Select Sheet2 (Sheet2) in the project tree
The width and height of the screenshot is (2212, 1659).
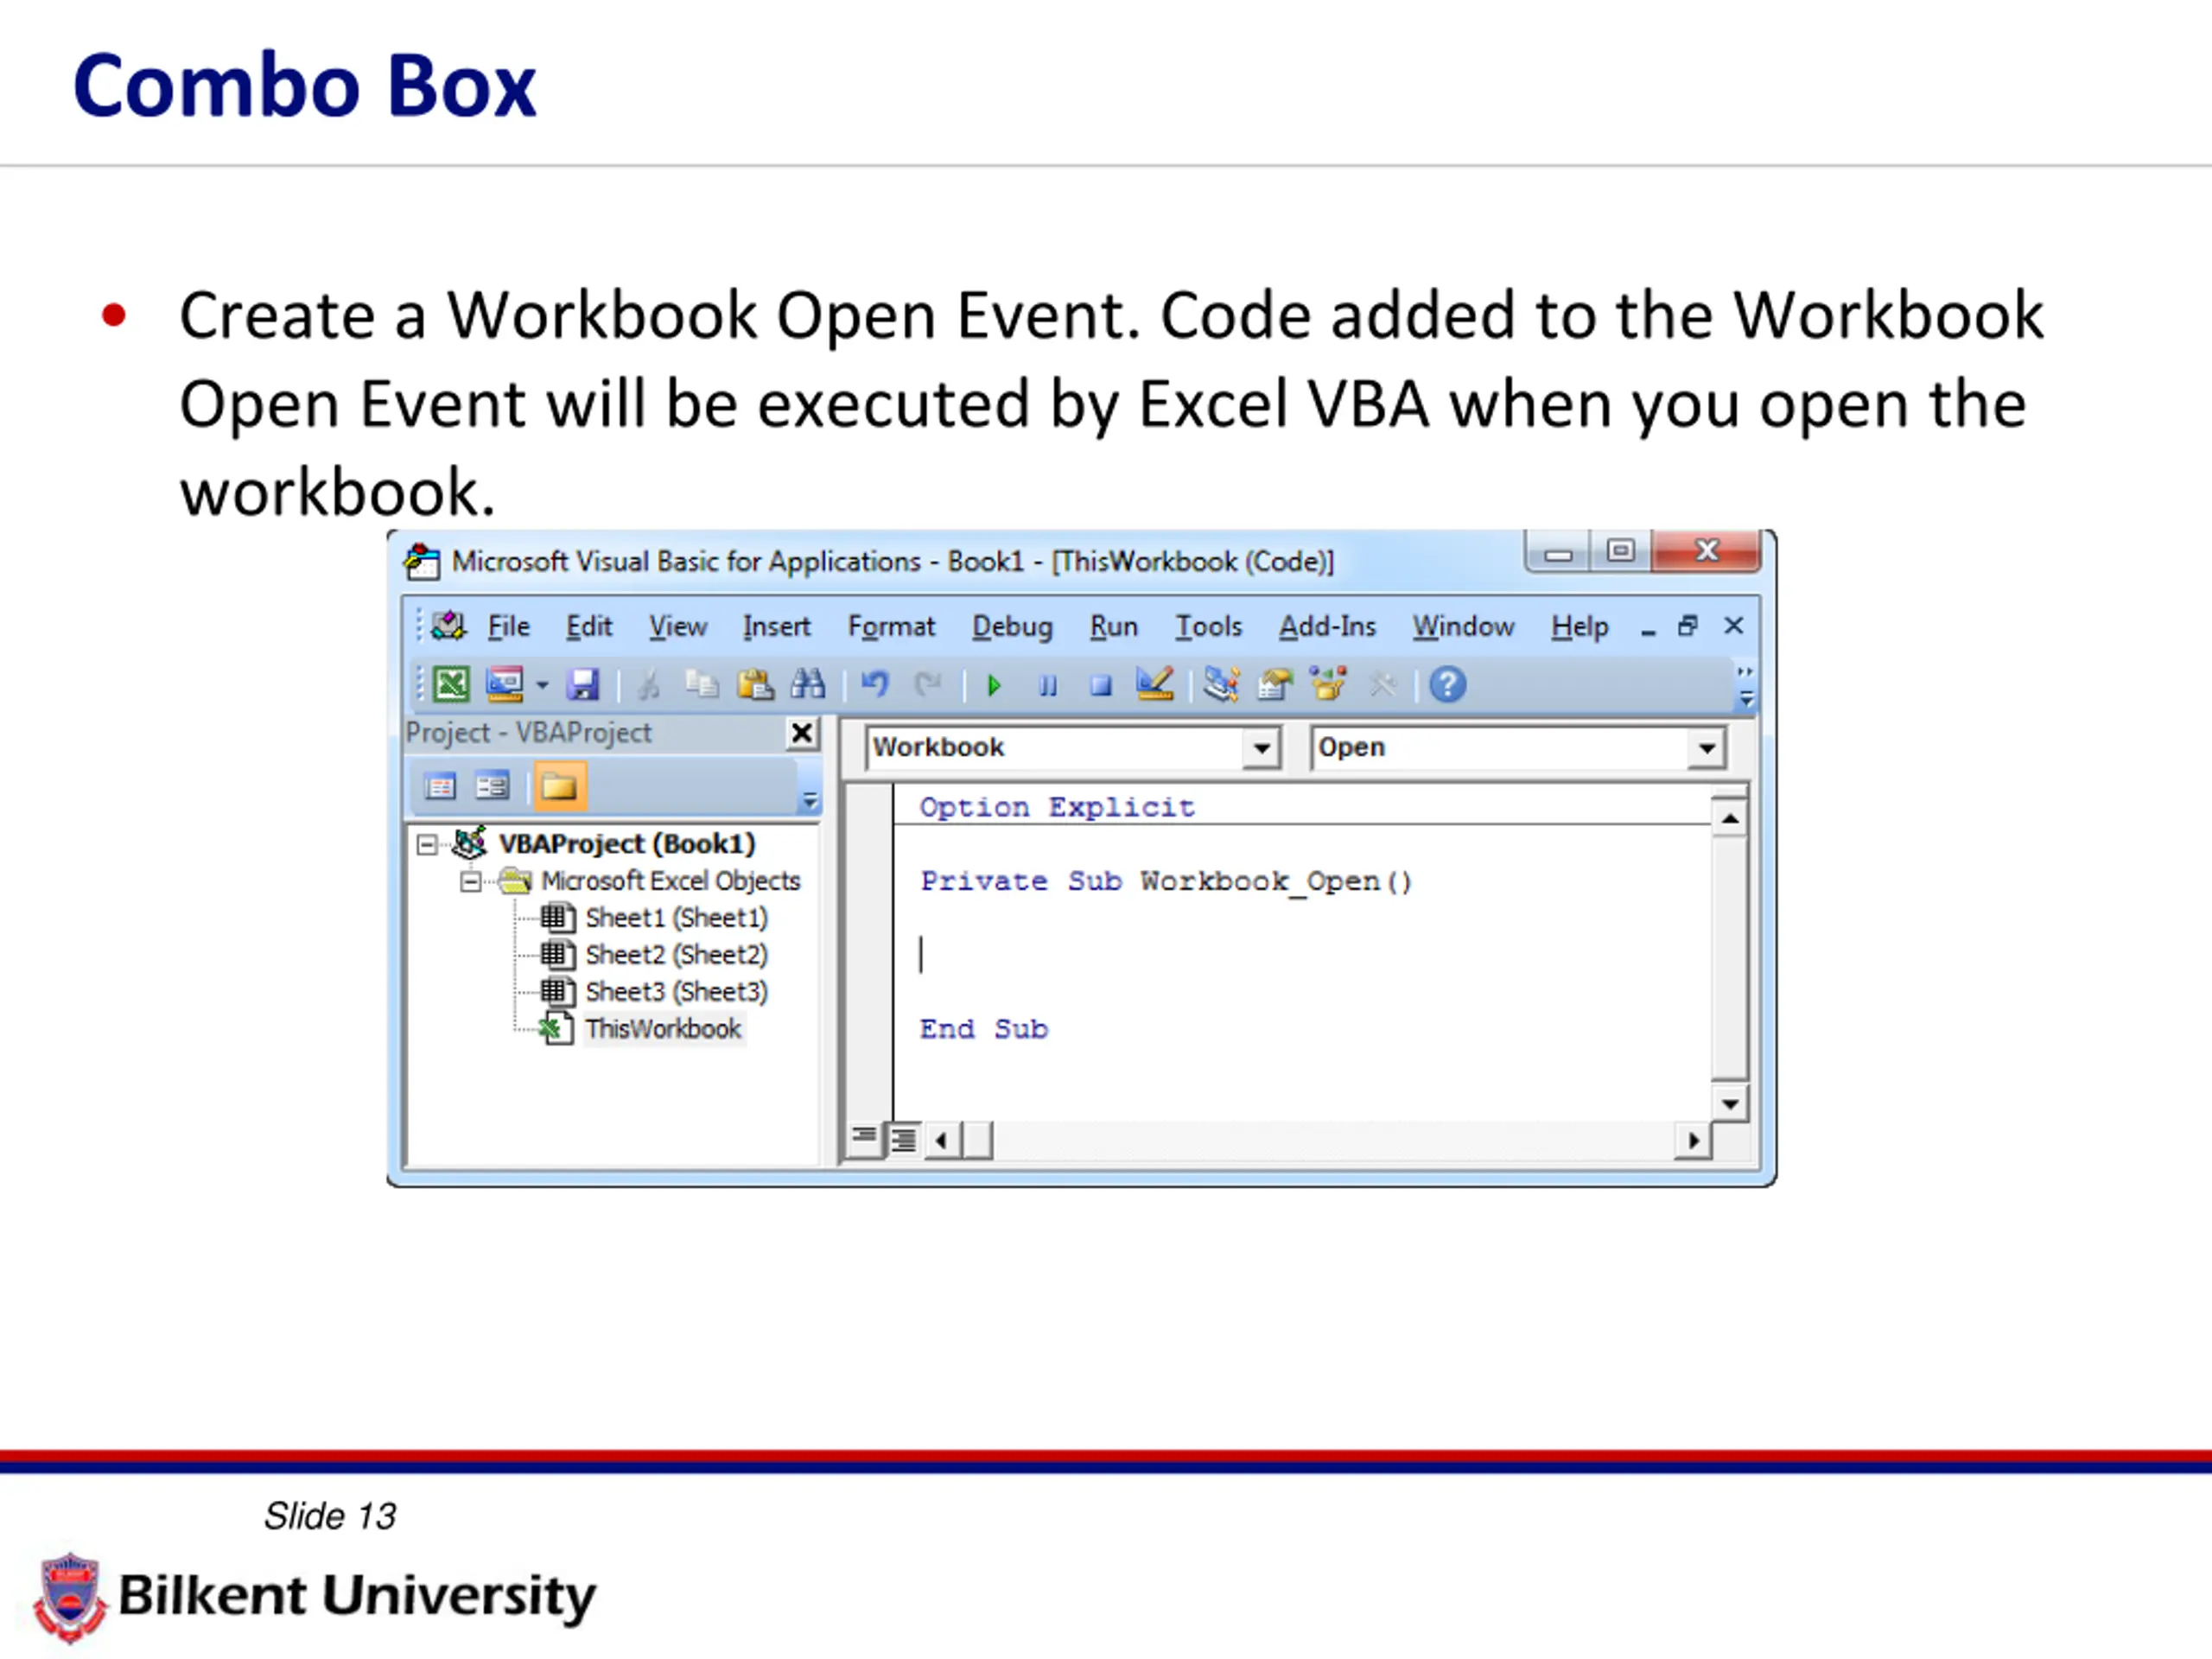tap(676, 955)
